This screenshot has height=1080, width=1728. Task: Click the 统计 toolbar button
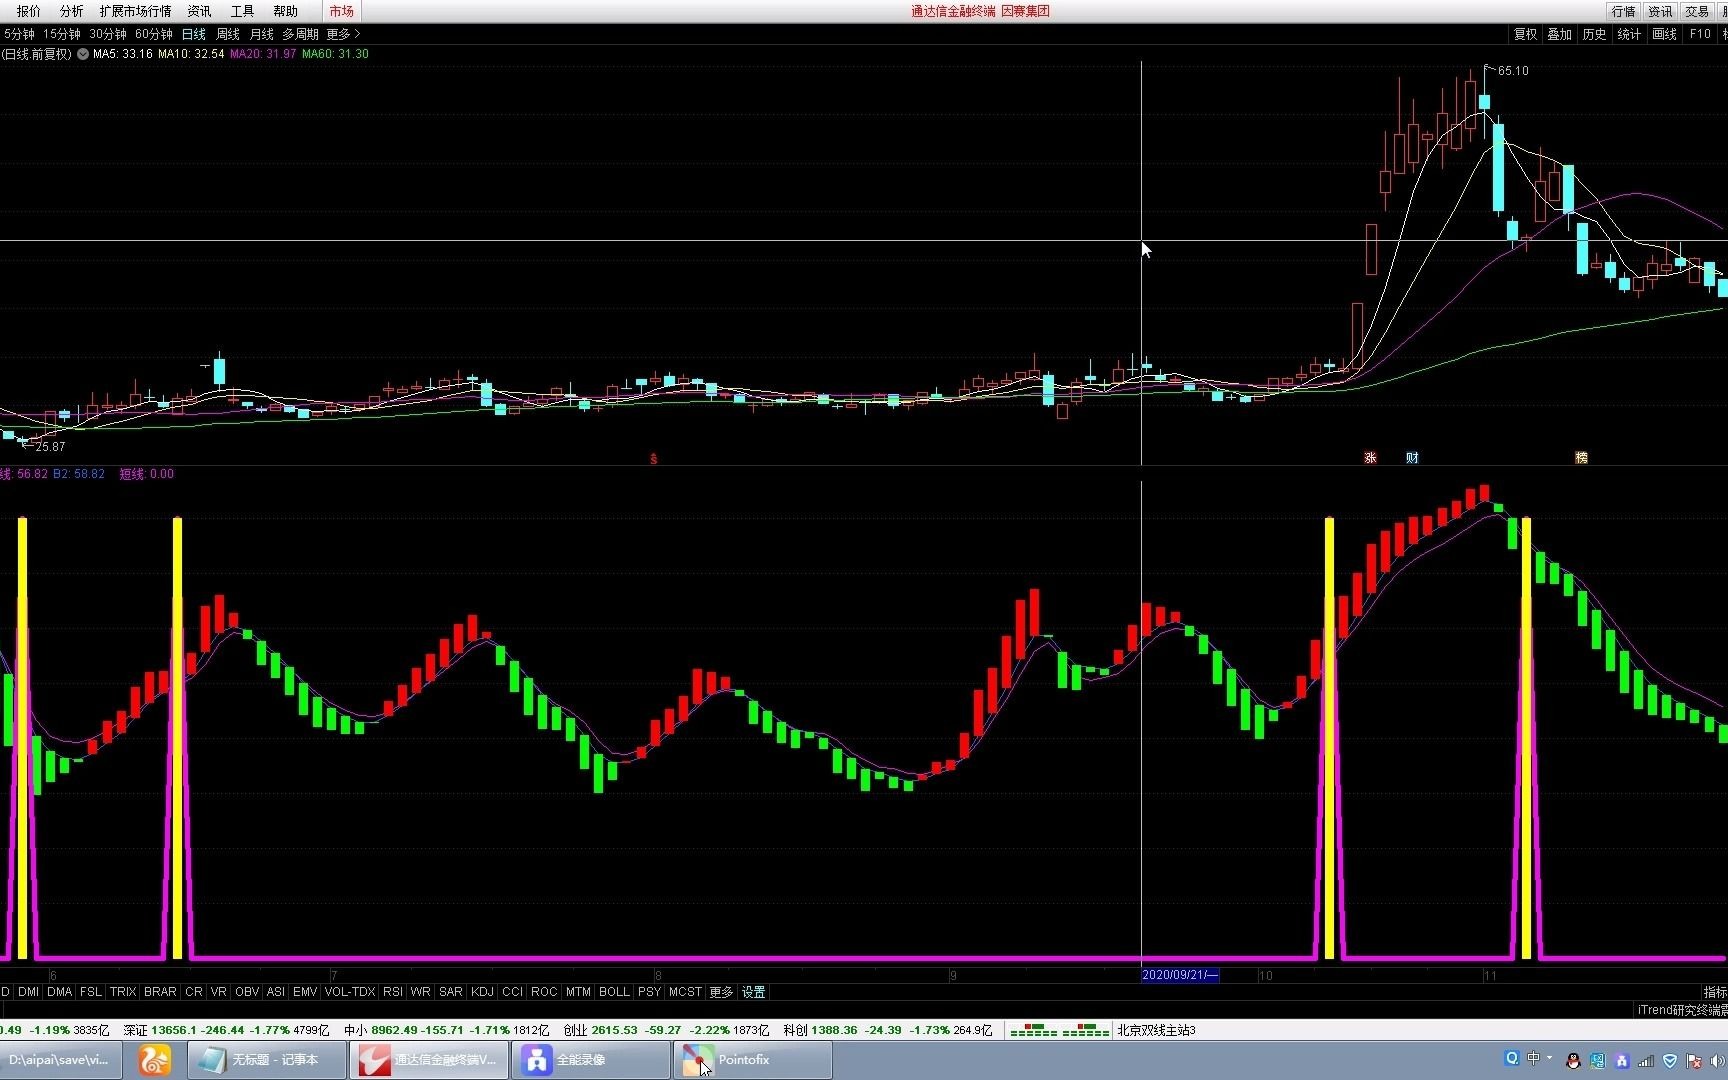(x=1630, y=34)
